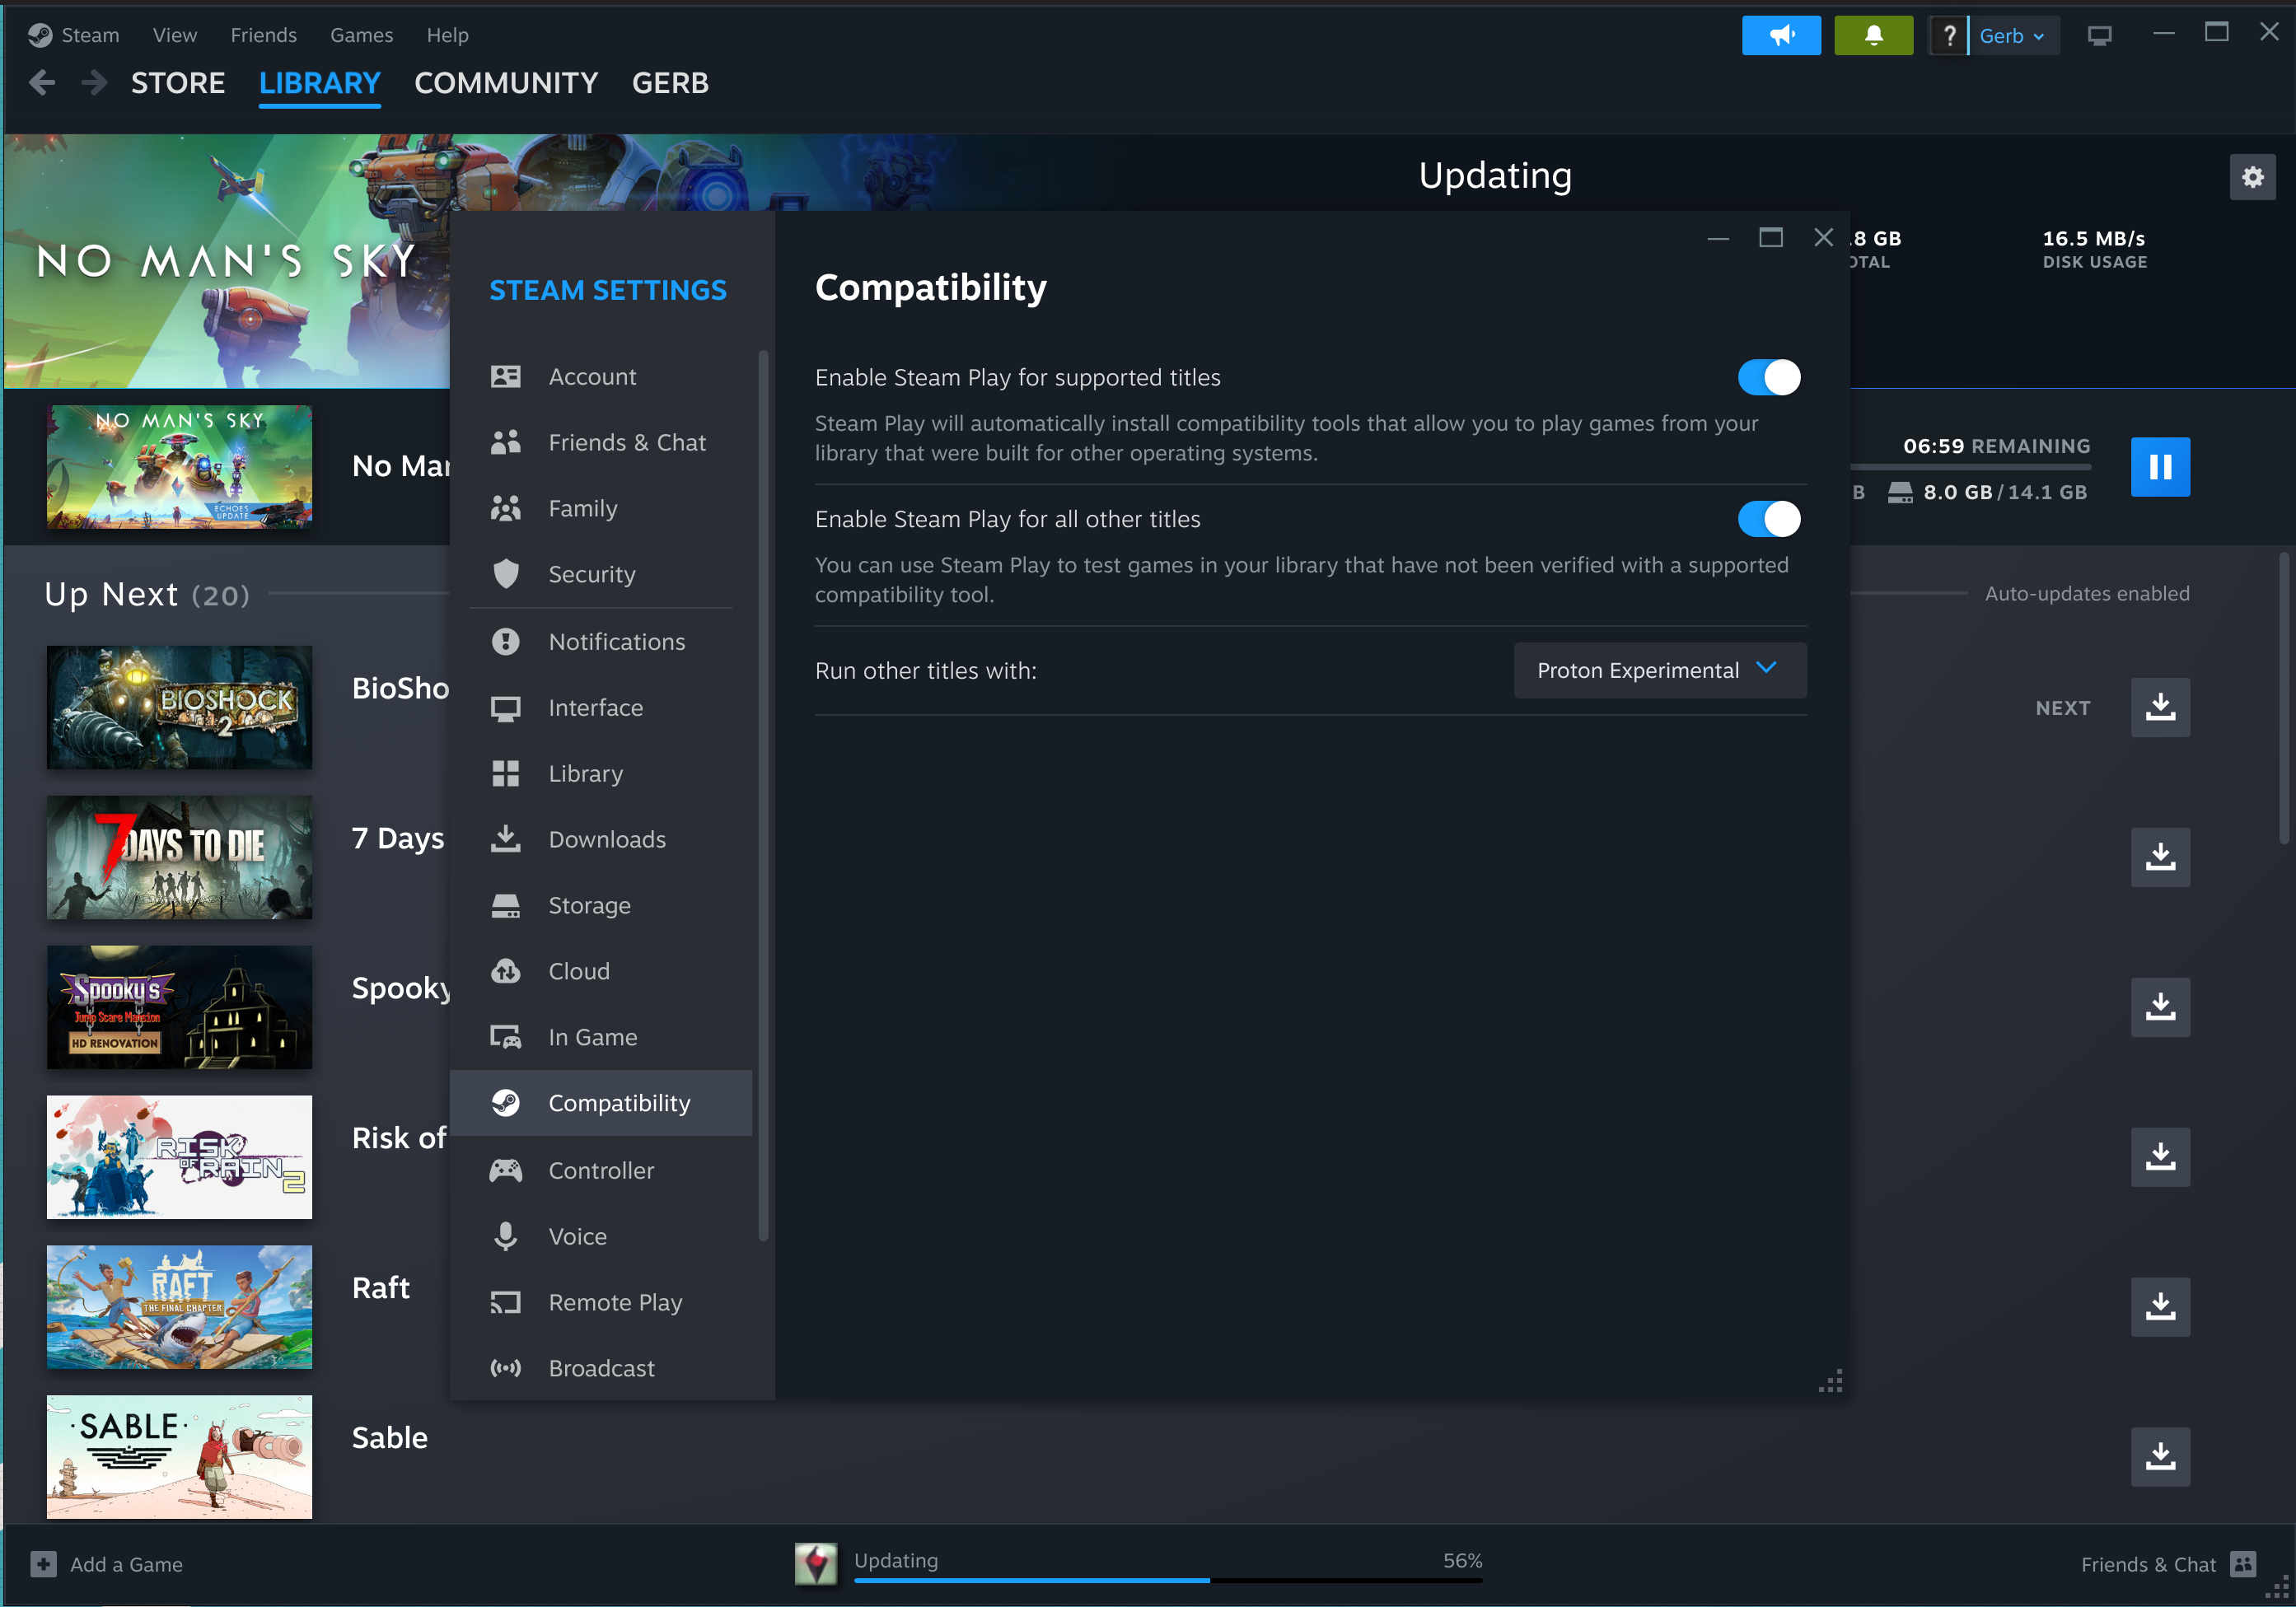Open download settings gear icon
Screen dimensions: 2296x1607
[2252, 177]
